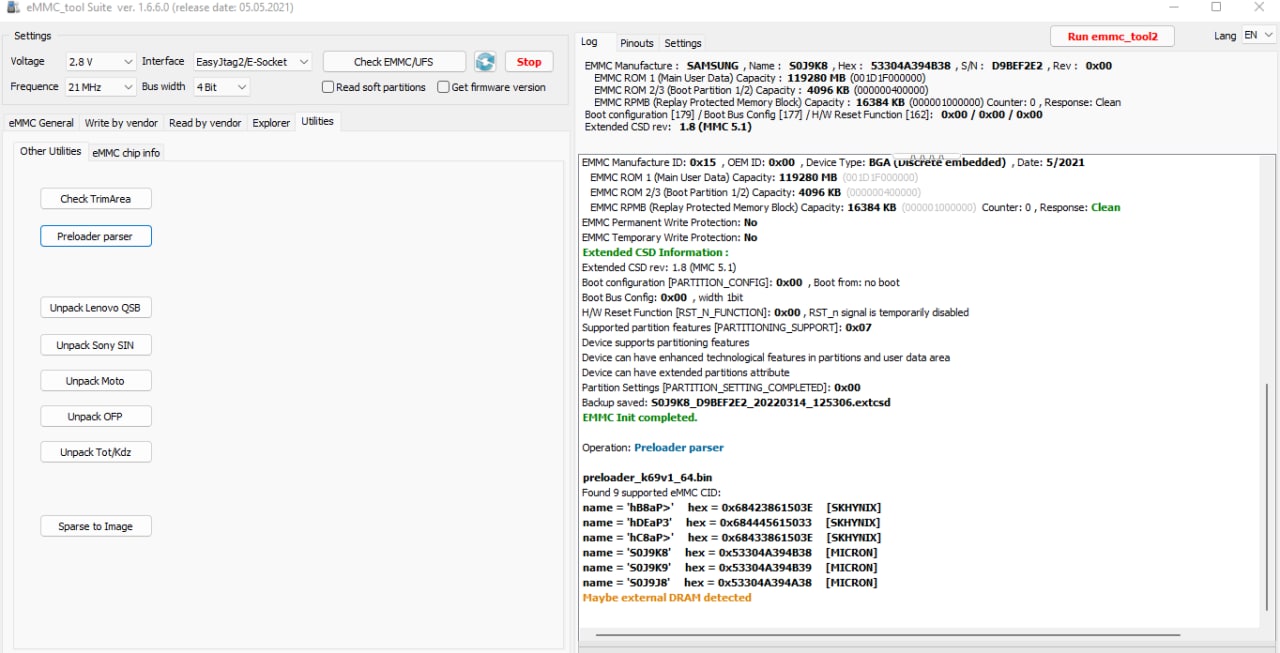1280x653 pixels.
Task: Click the Unpack Lenovo QSB button
Action: [96, 308]
